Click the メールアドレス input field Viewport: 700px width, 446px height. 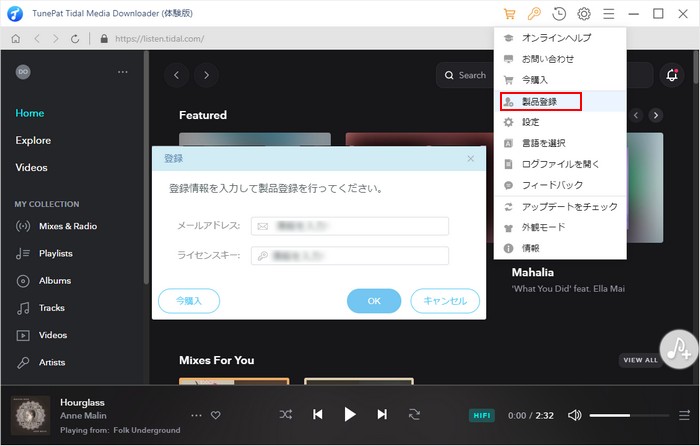(350, 226)
